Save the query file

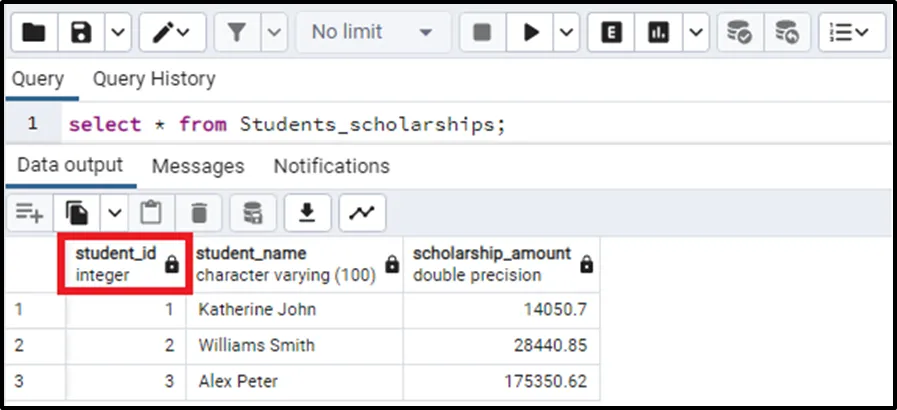click(x=82, y=33)
